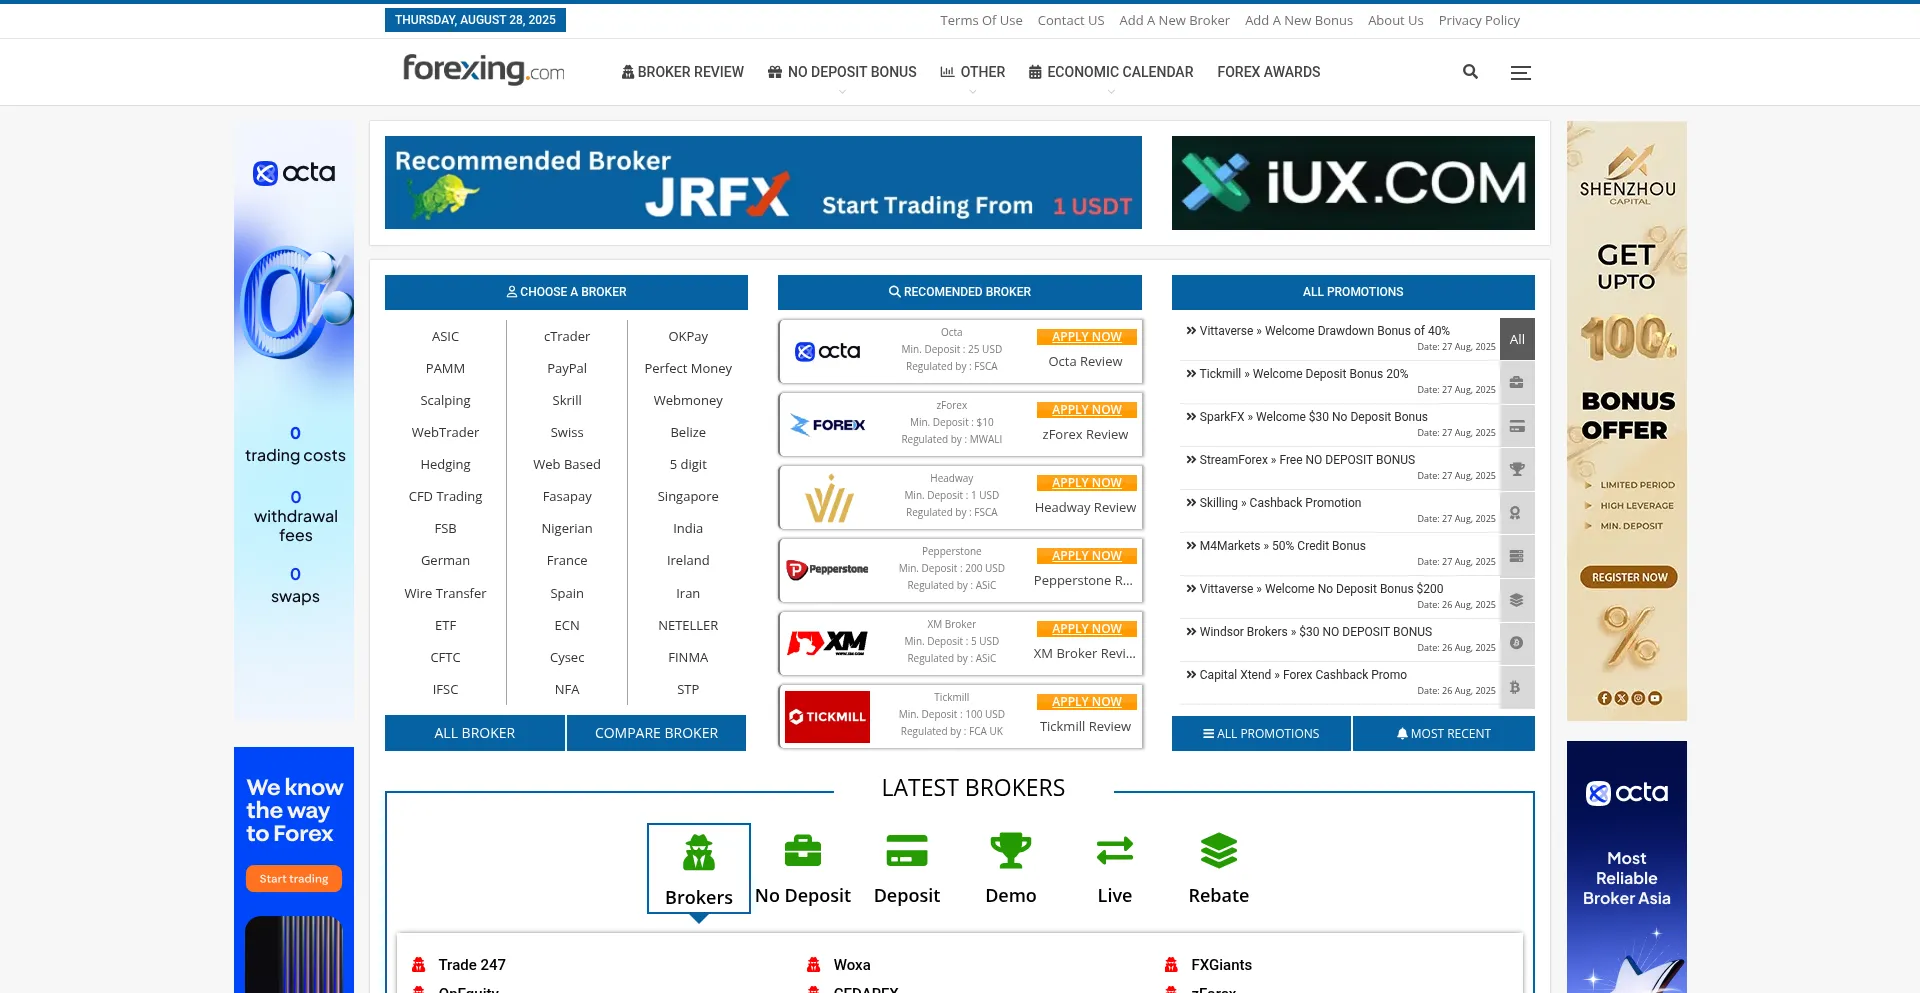The image size is (1920, 993).
Task: Expand the Other menu
Action: click(973, 72)
